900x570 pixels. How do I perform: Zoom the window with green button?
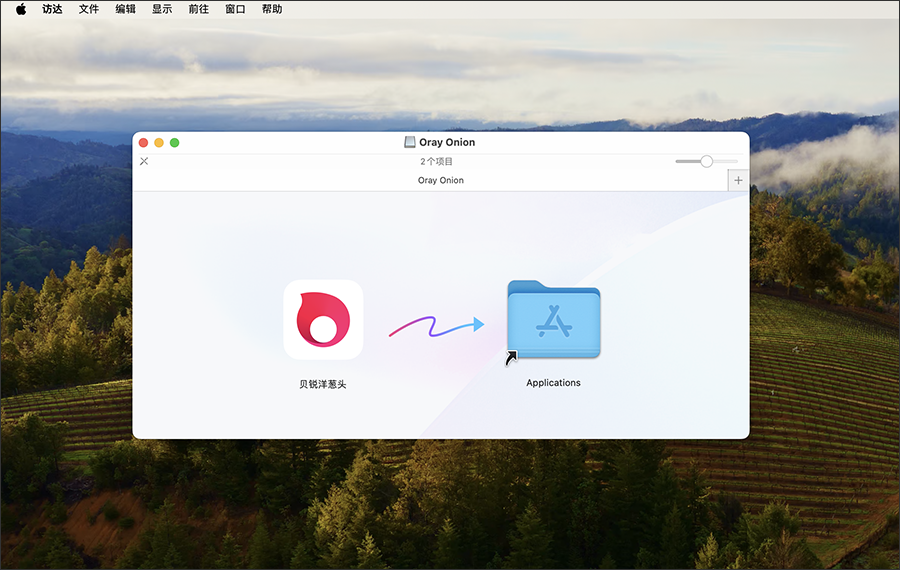174,142
